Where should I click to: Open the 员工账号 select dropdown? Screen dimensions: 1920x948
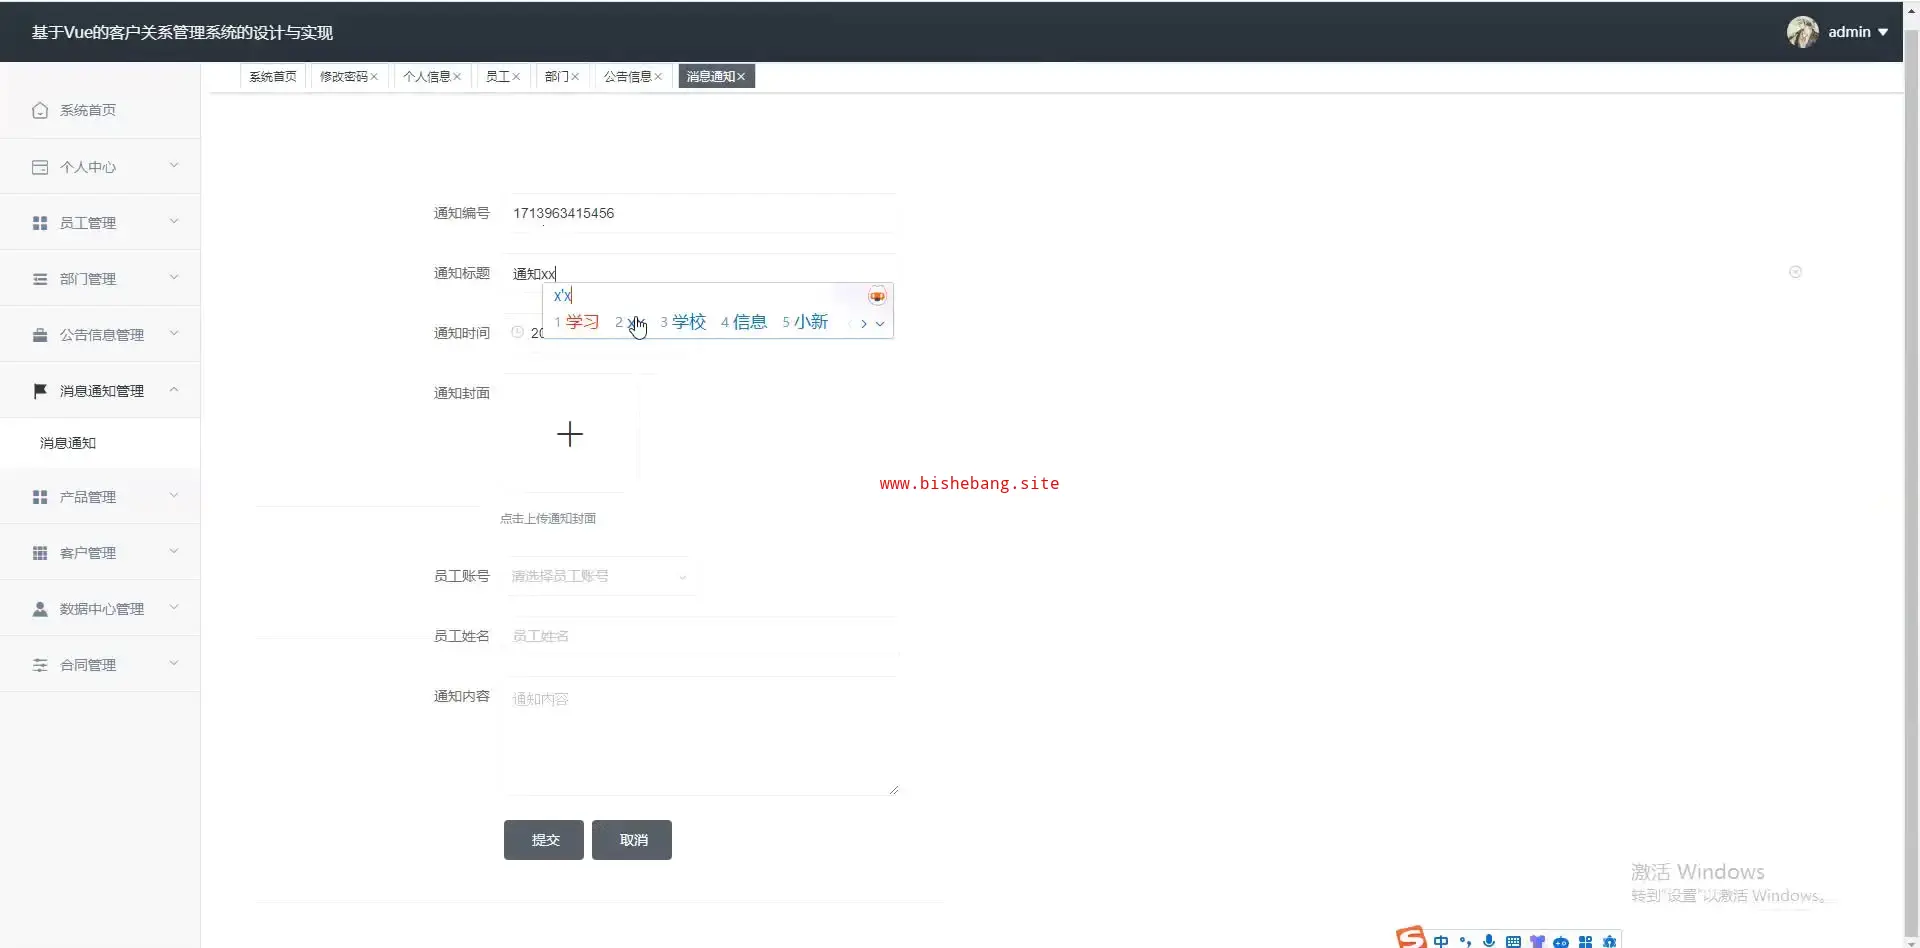(x=600, y=576)
